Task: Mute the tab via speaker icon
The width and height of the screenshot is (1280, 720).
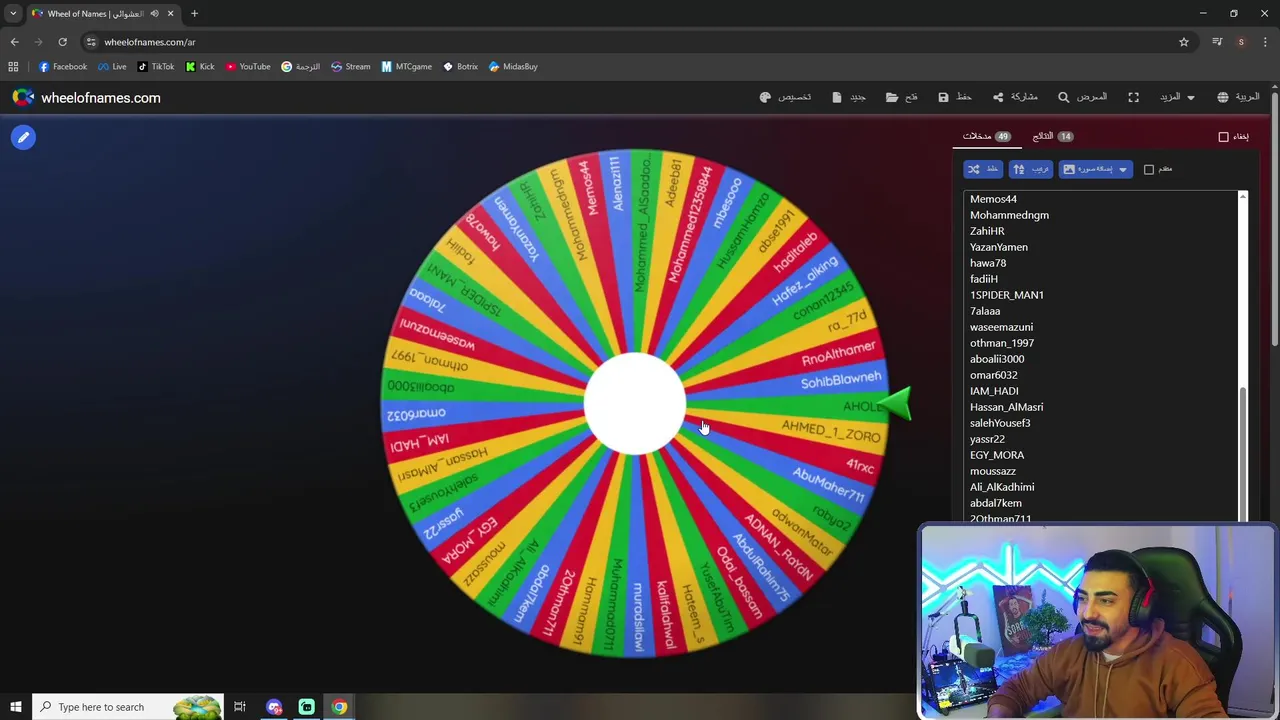Action: (154, 13)
